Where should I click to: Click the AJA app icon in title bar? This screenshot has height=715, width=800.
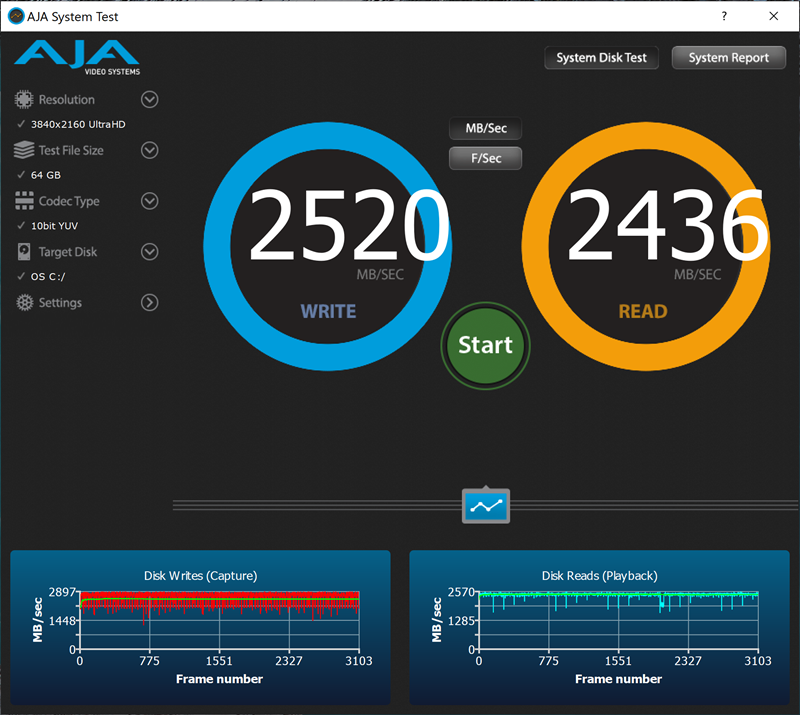pyautogui.click(x=16, y=16)
